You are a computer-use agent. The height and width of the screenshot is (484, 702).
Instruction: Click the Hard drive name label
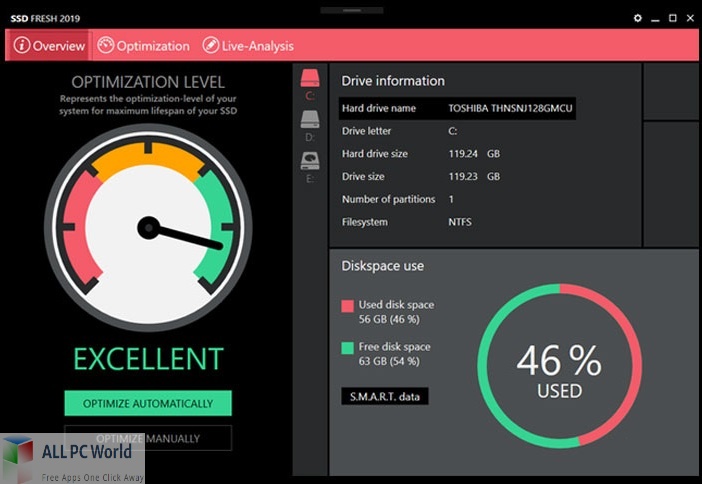tap(379, 108)
